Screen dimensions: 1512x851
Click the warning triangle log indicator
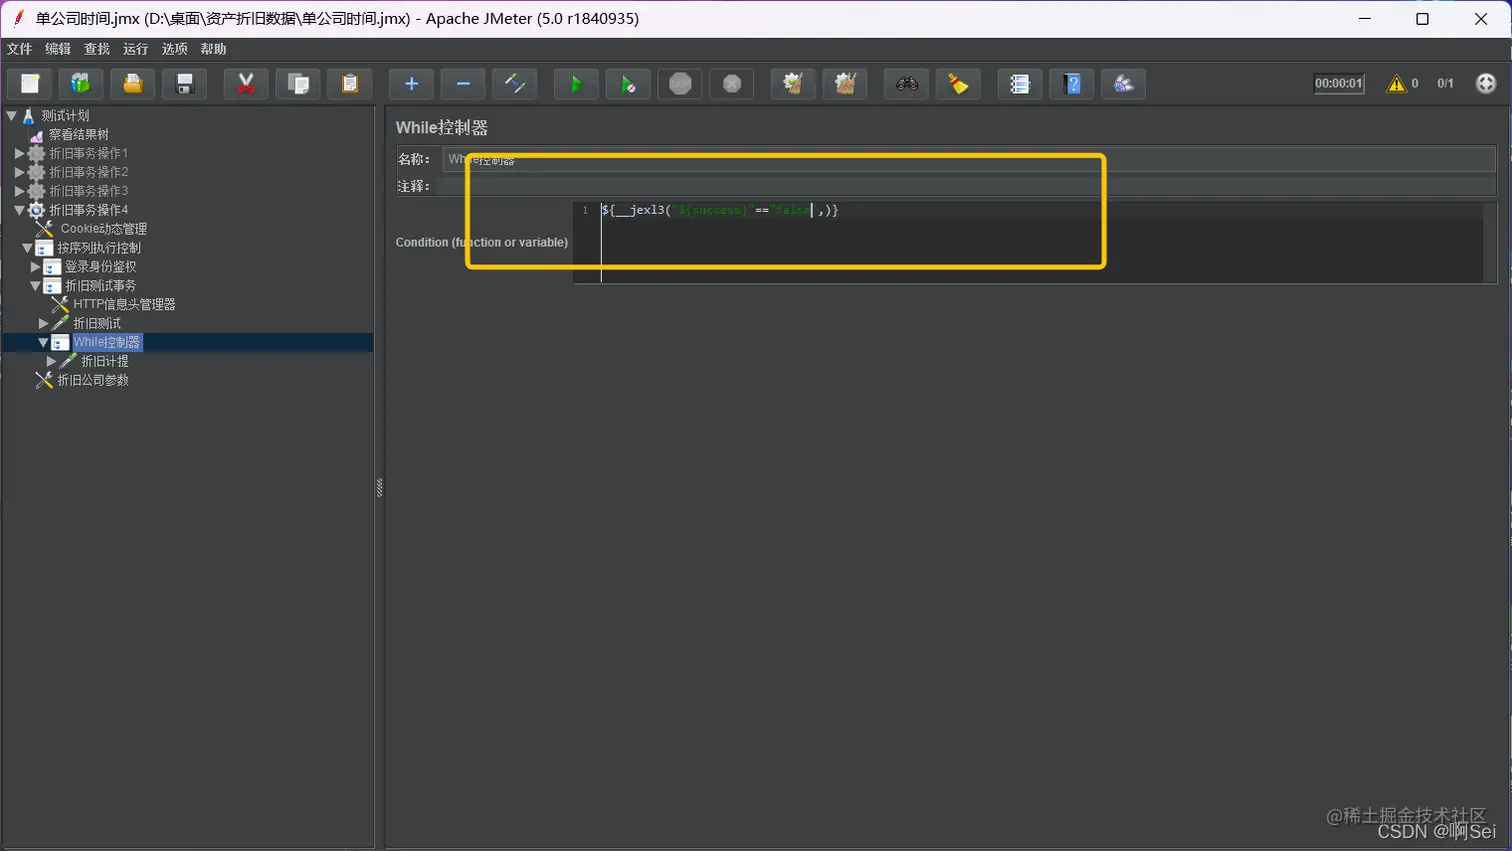tap(1396, 84)
